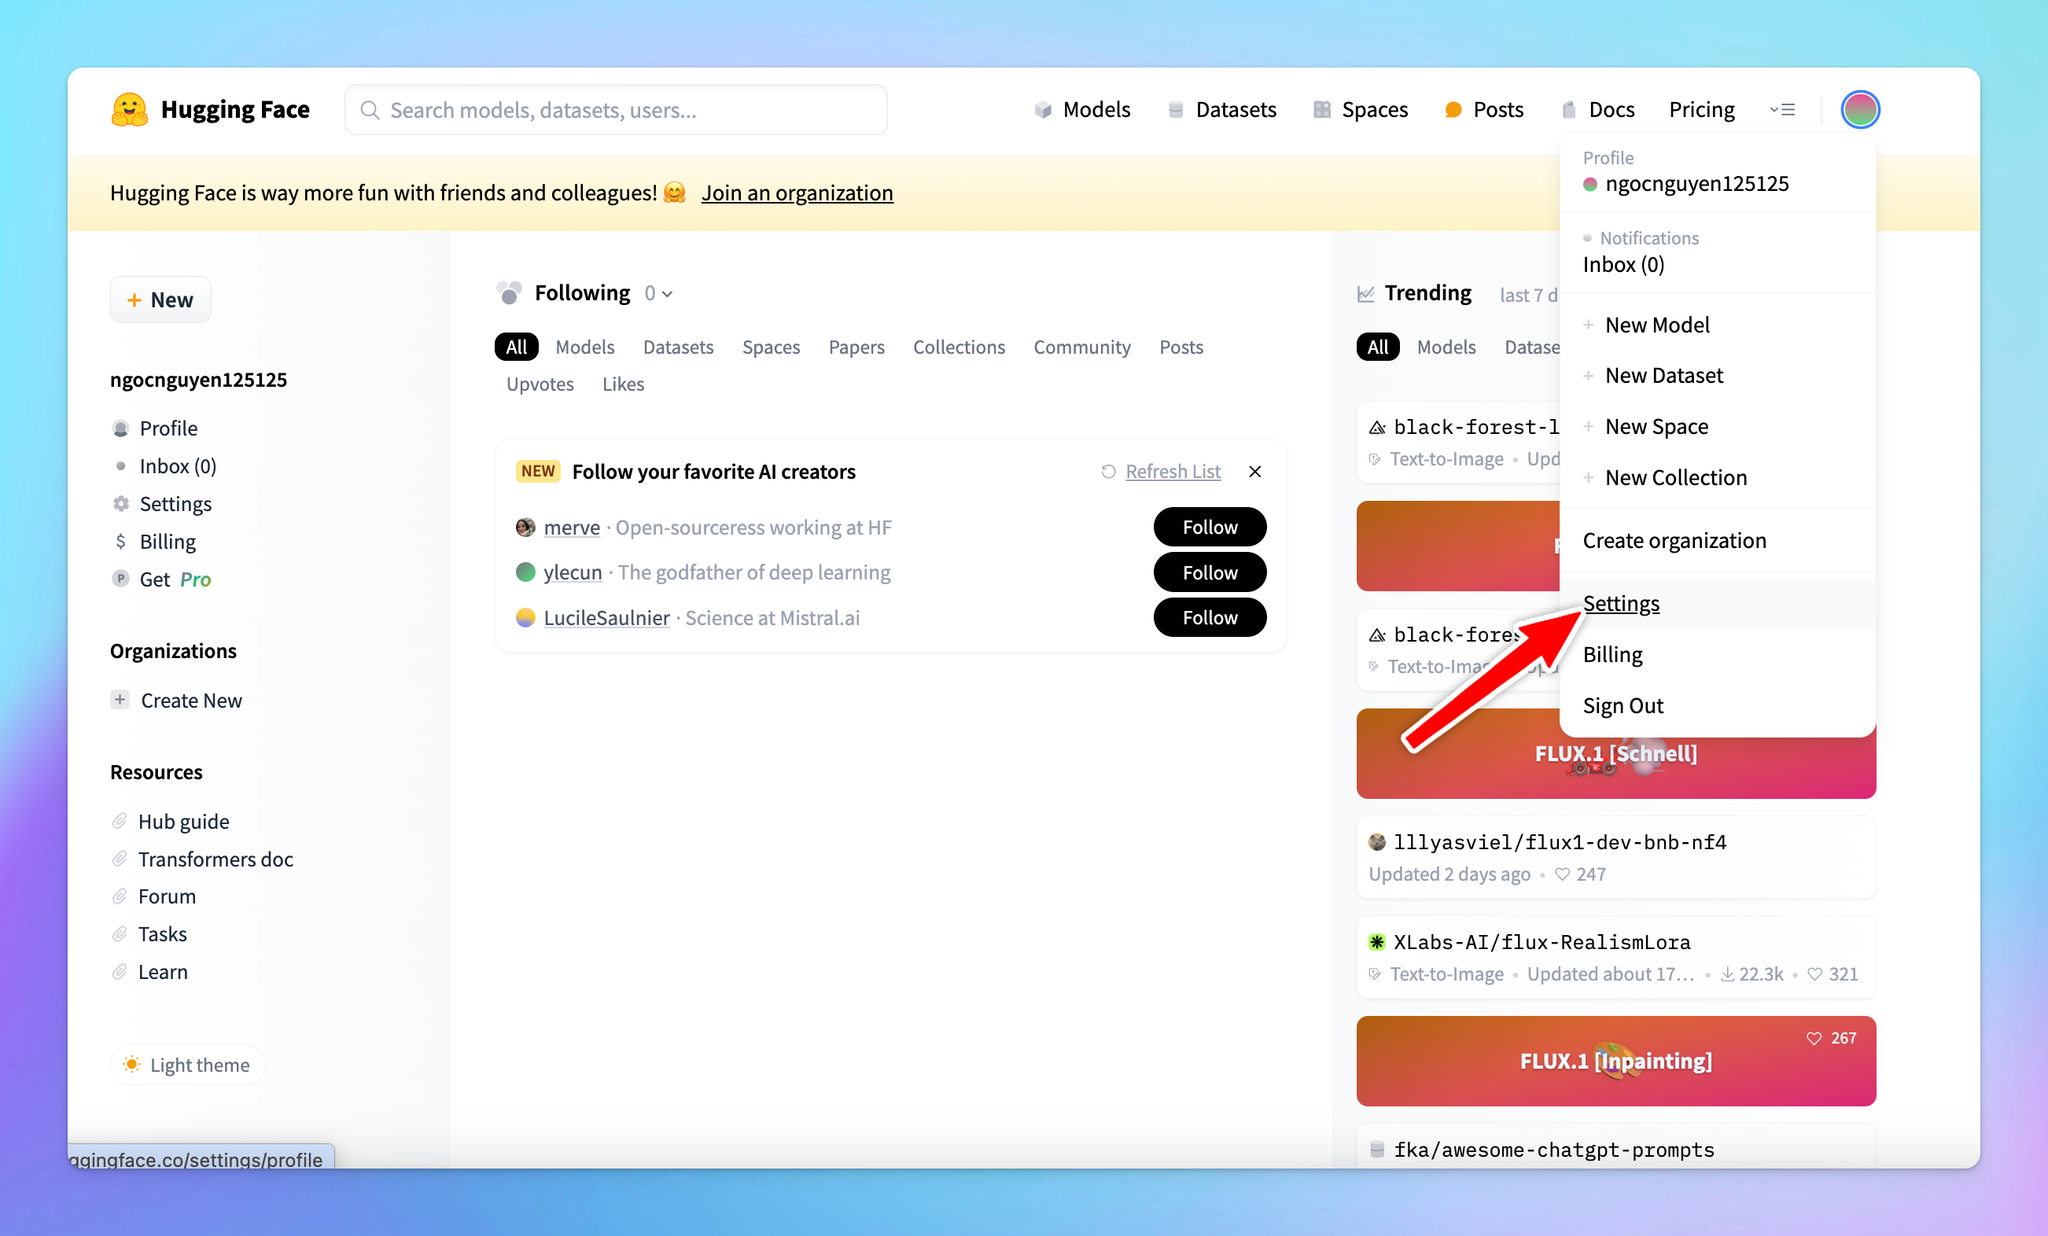Click the sidebar Profile avatar icon
Viewport: 2048px width, 1236px height.
(121, 429)
